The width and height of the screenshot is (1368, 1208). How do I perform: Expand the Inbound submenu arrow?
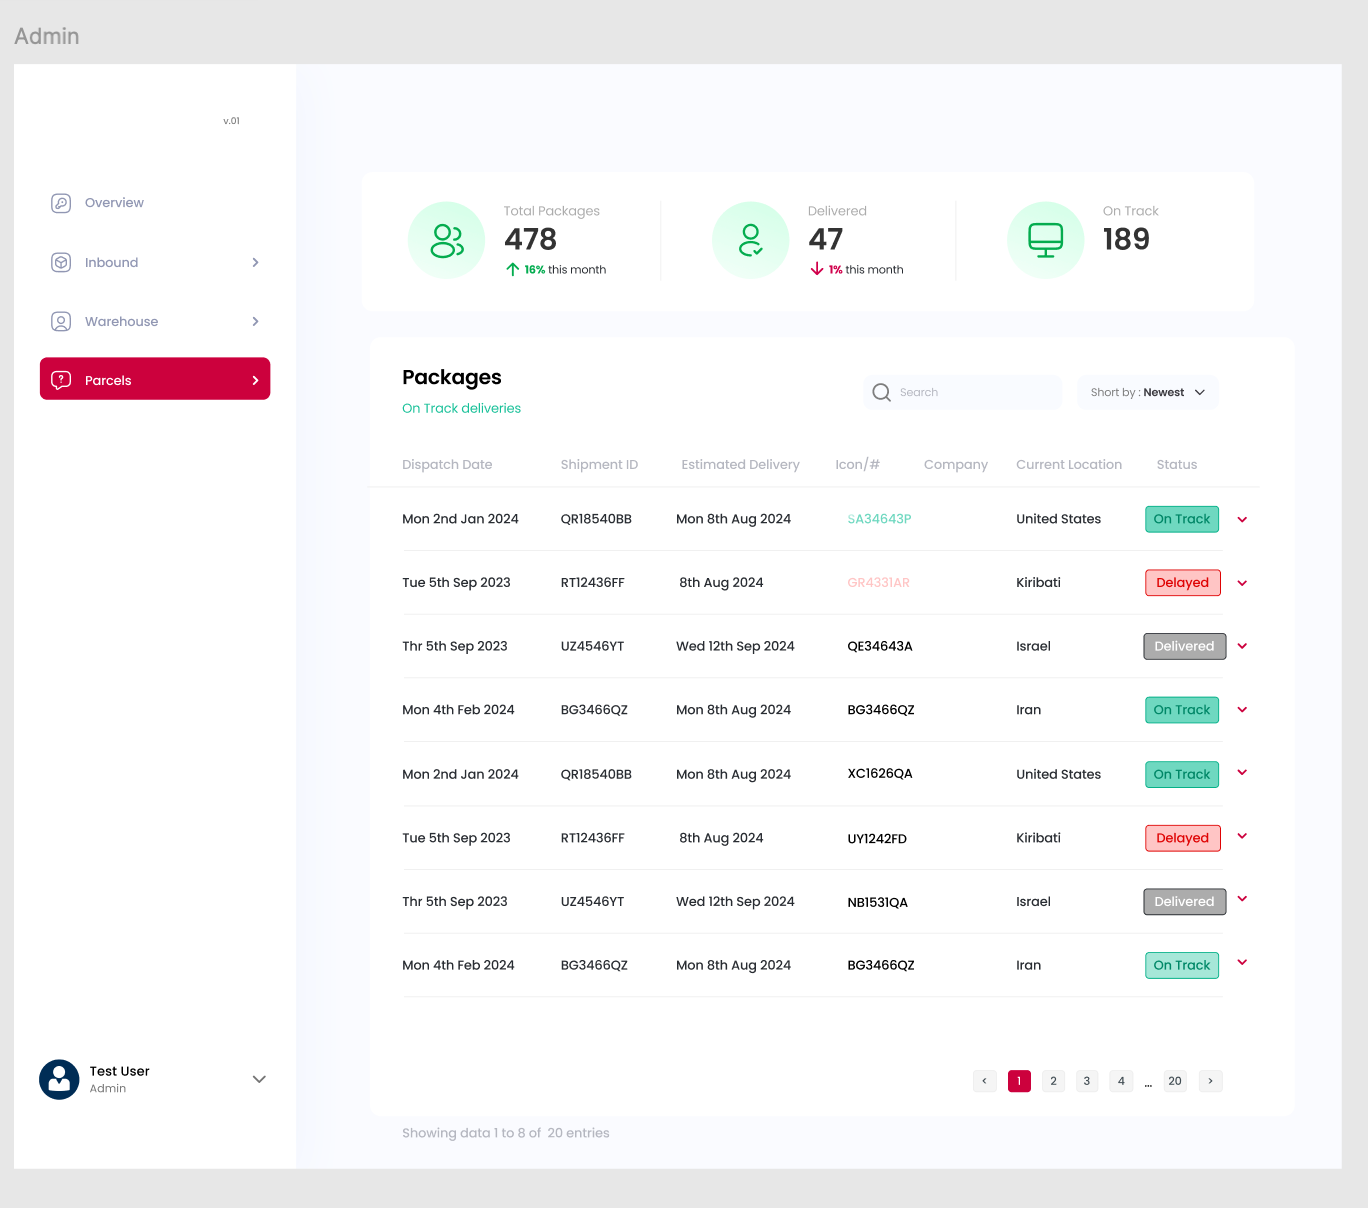[x=255, y=262]
